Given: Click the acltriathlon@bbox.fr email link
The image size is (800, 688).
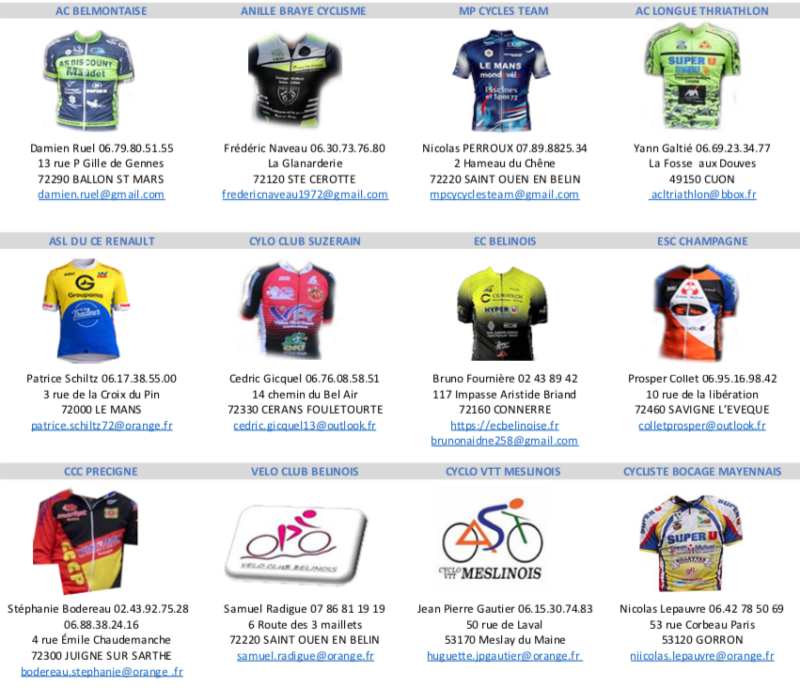Looking at the screenshot, I should click(x=703, y=194).
